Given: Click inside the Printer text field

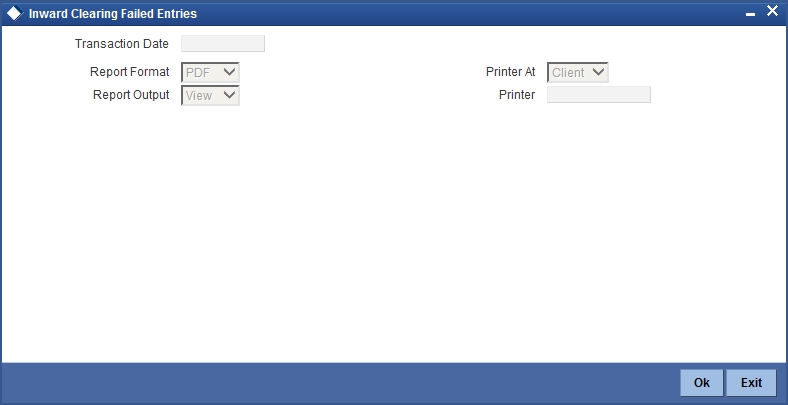Looking at the screenshot, I should [x=599, y=94].
